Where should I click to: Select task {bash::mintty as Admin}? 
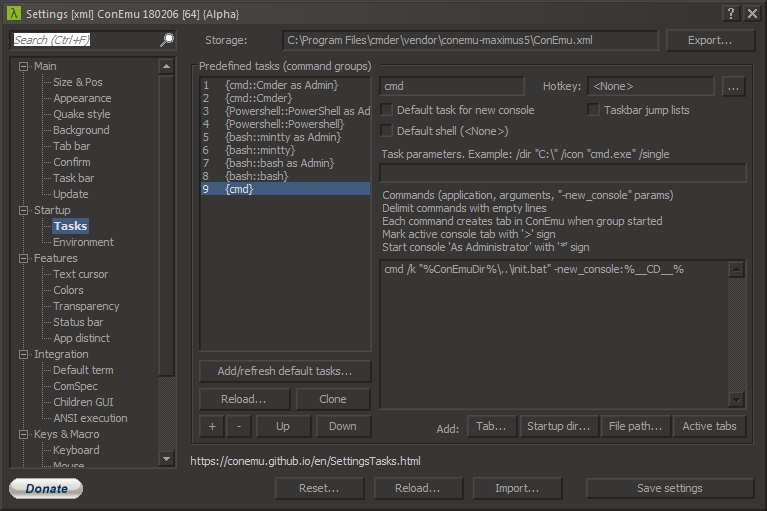pos(285,137)
